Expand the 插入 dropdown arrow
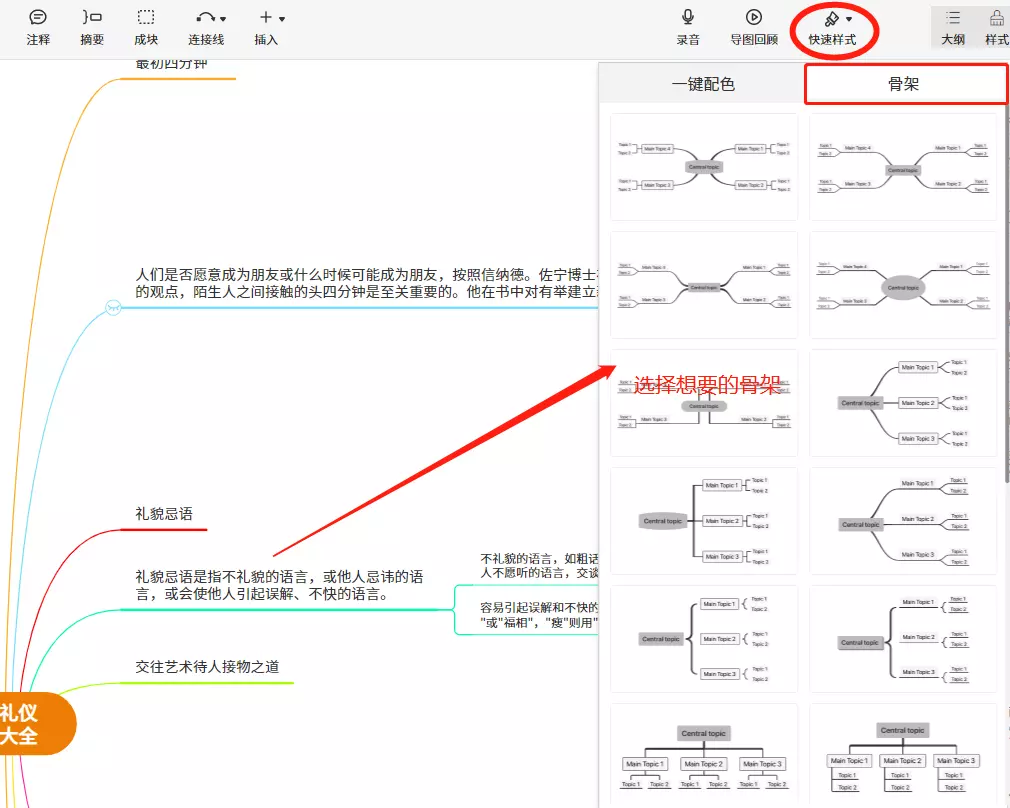Image resolution: width=1010 pixels, height=808 pixels. pos(282,19)
